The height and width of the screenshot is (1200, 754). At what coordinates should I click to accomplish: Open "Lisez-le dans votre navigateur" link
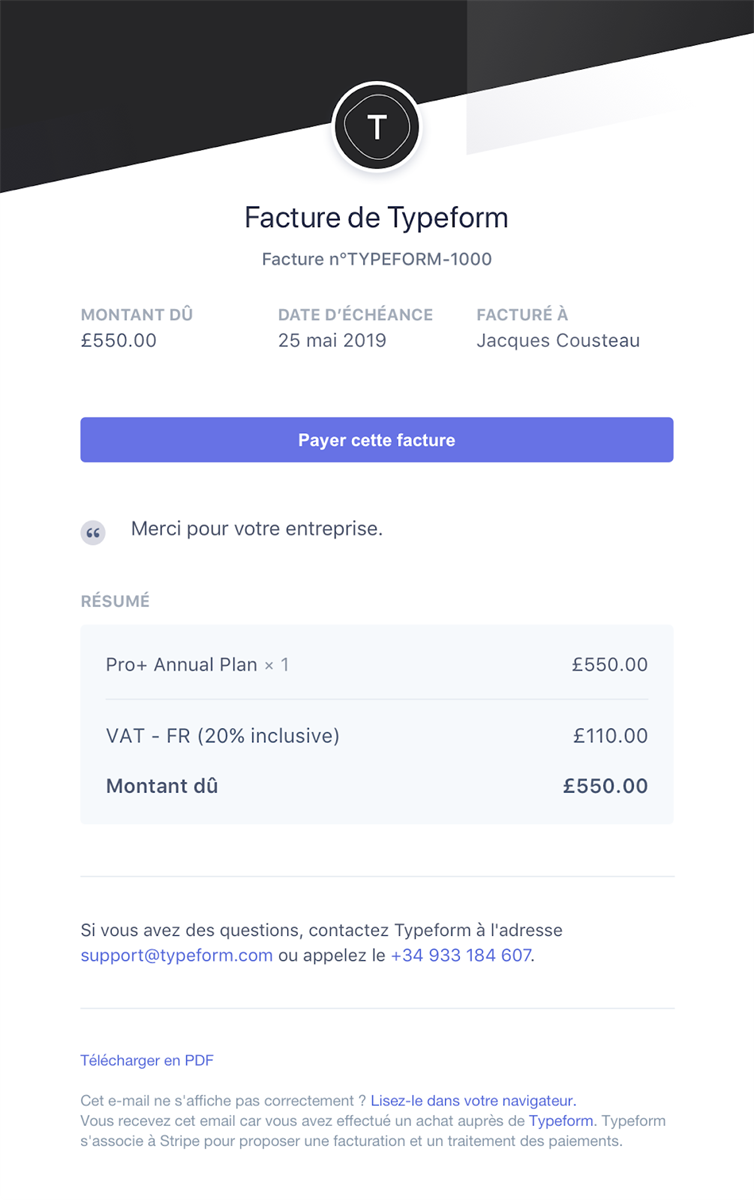pos(473,1100)
